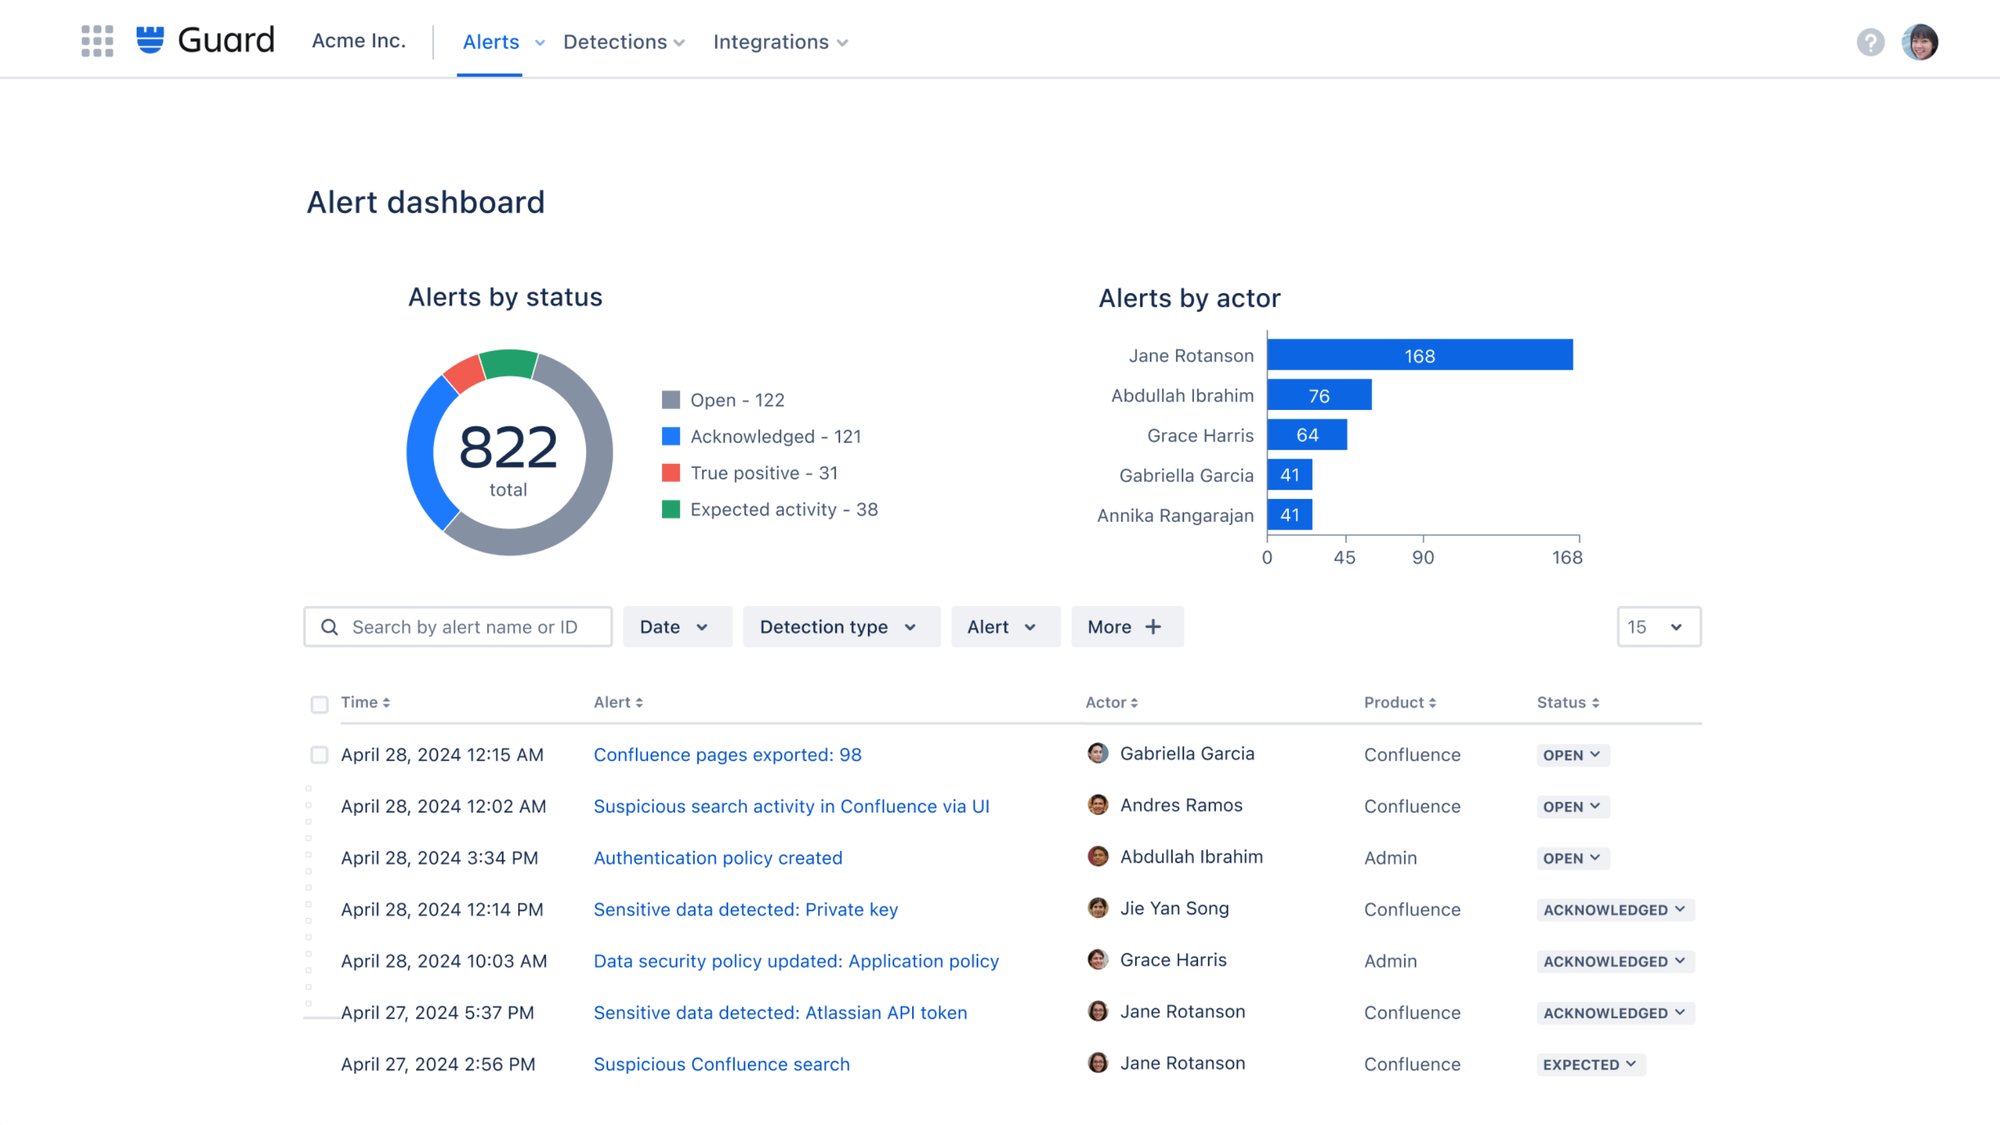Sort by Time column arrows

[x=386, y=703]
